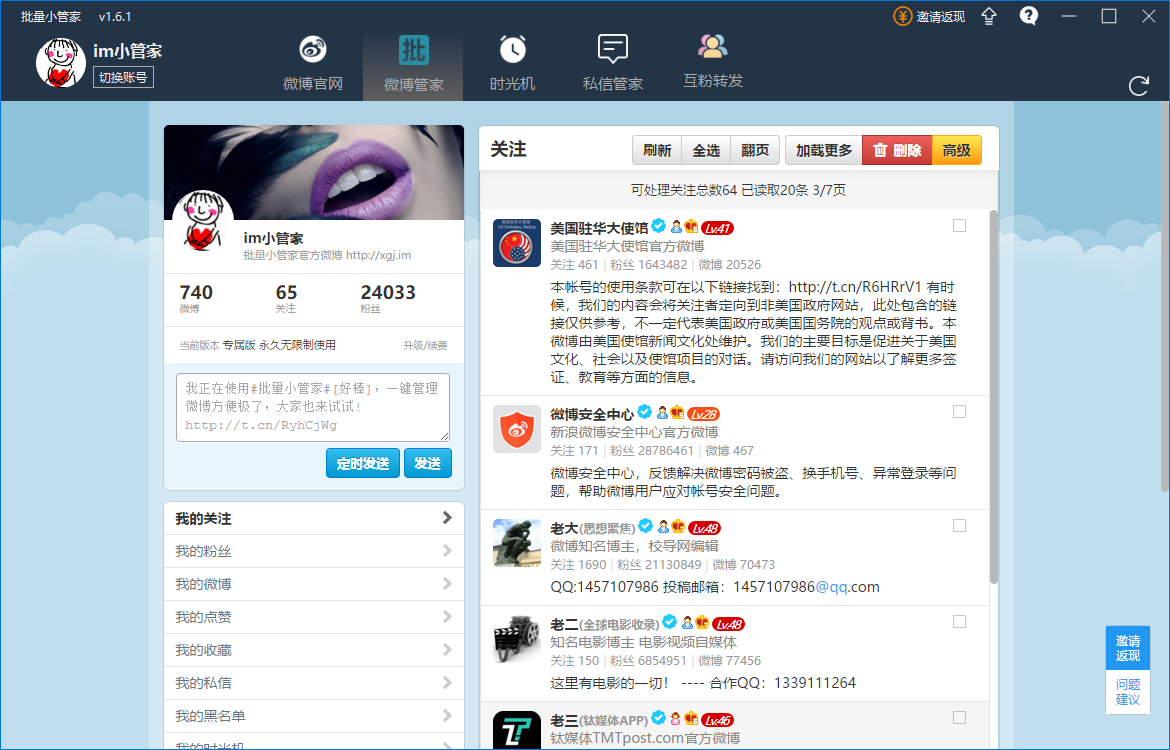1170x750 pixels.
Task: Expand the 我的私信 chevron
Action: point(447,682)
